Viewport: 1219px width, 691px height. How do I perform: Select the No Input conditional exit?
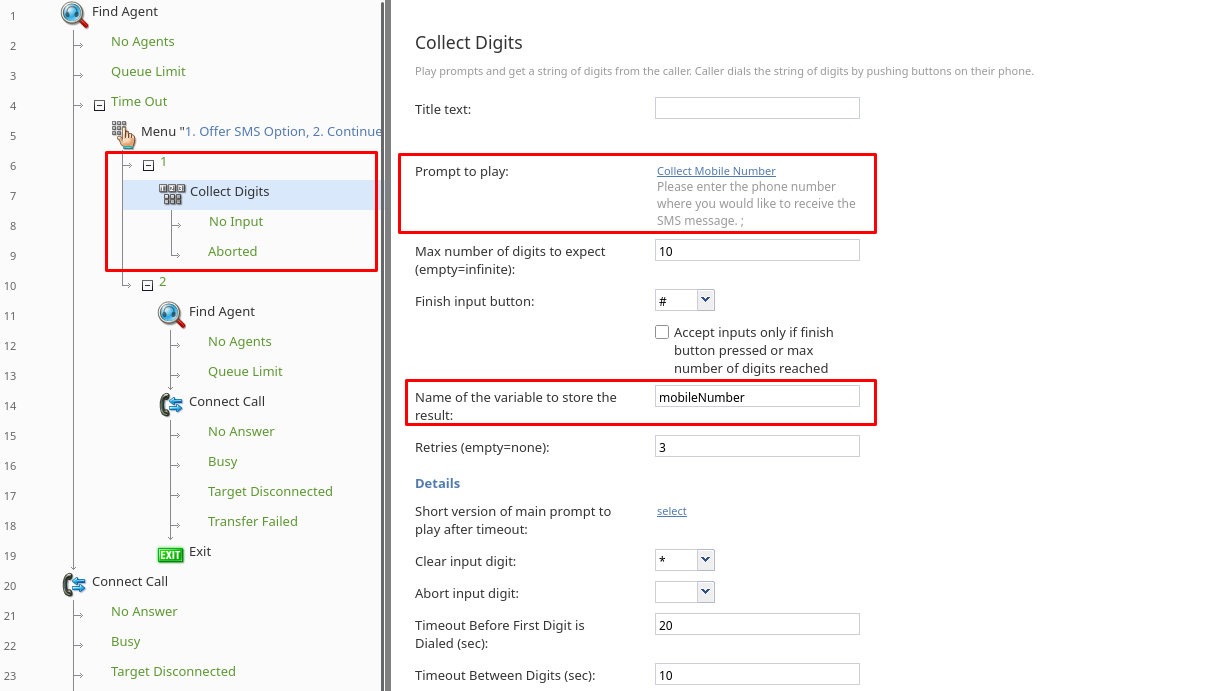pos(236,222)
